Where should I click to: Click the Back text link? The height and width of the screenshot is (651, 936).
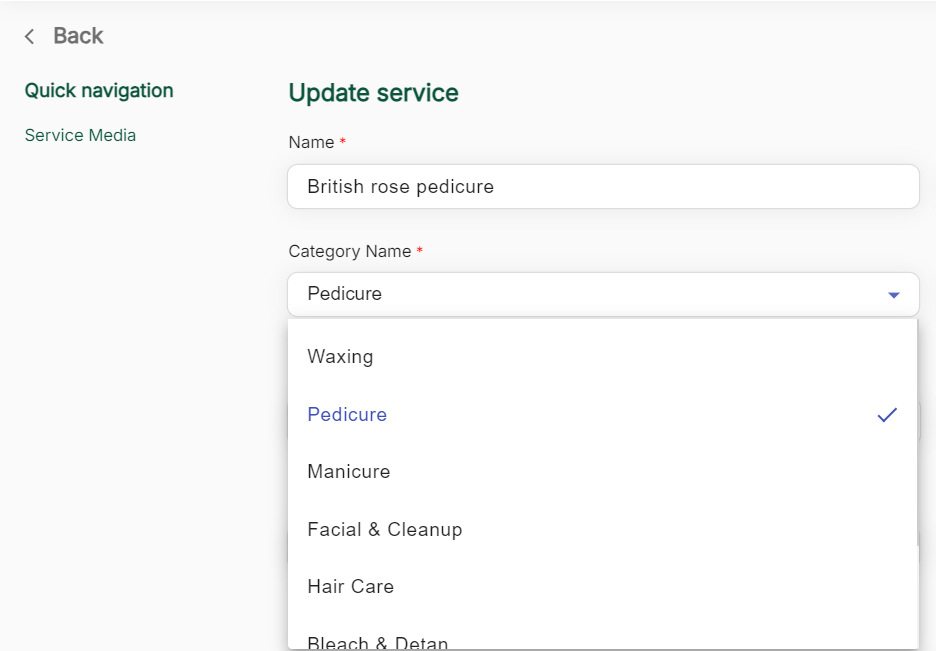[x=78, y=36]
